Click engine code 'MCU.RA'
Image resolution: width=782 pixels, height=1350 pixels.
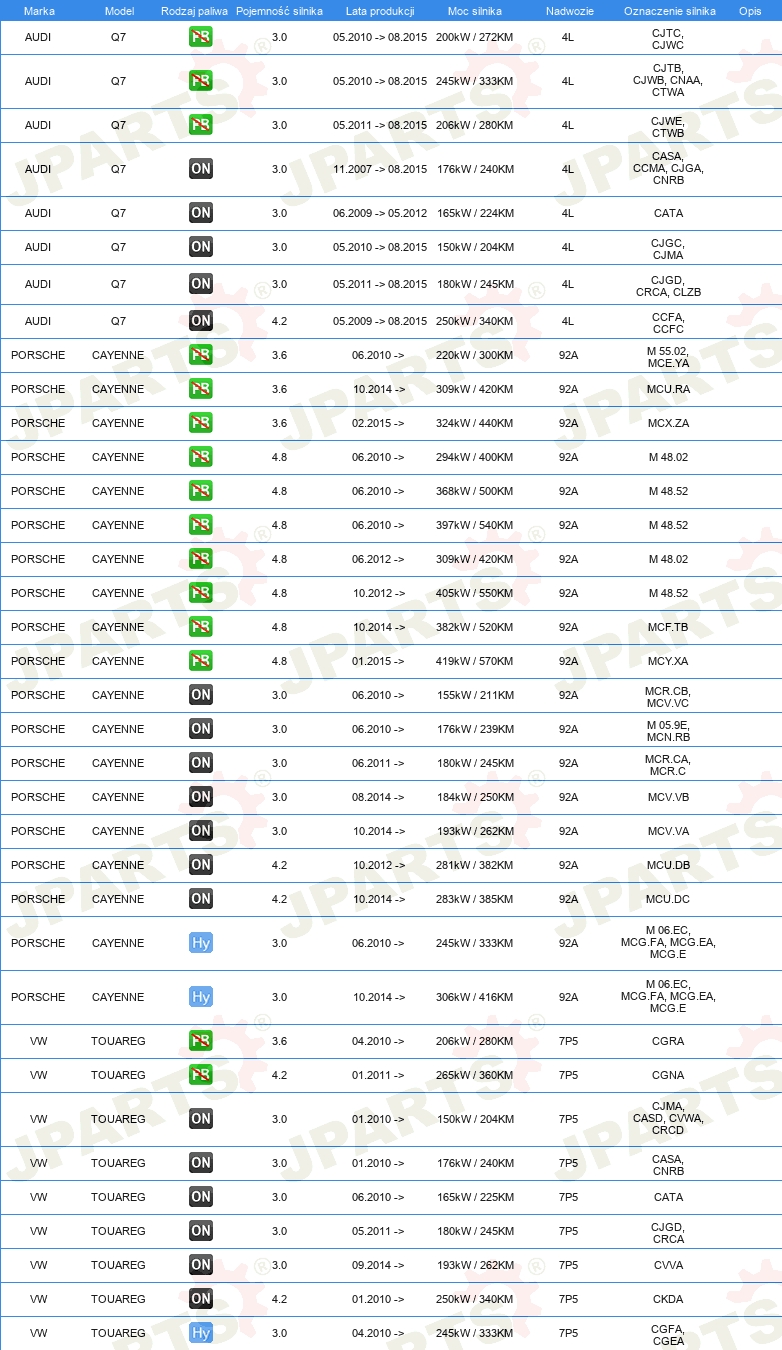(668, 389)
